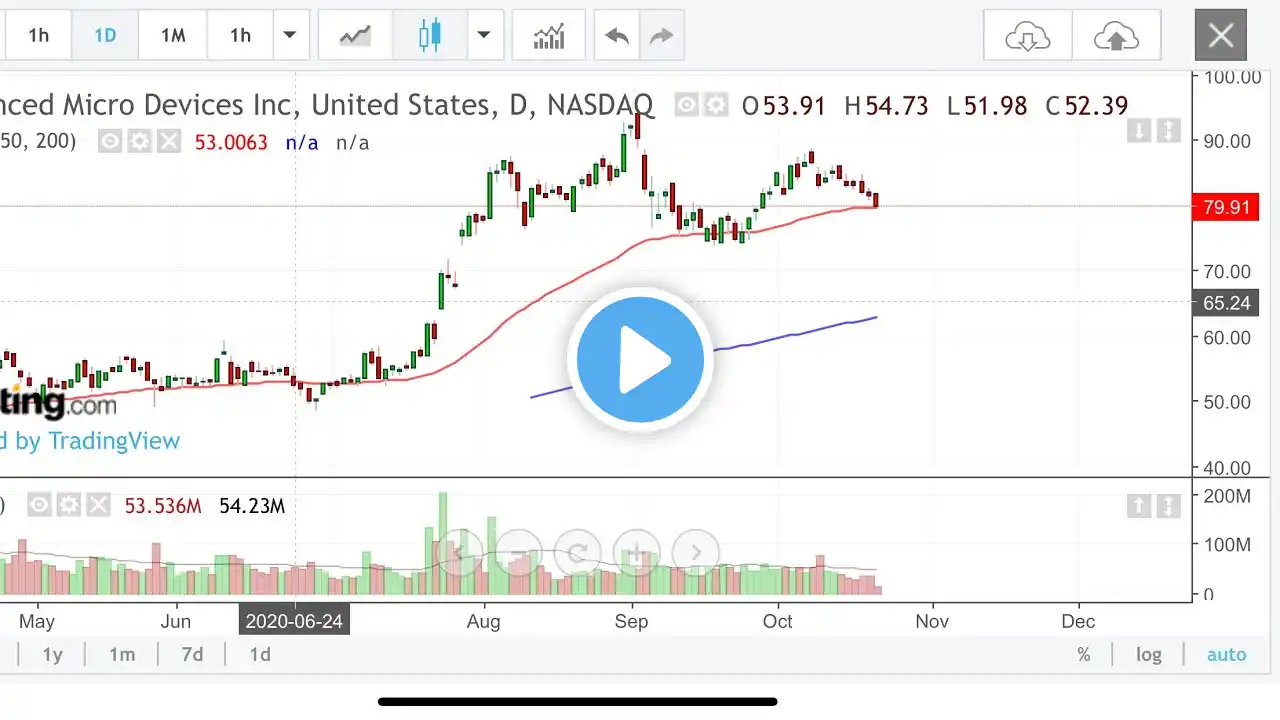The width and height of the screenshot is (1280, 720).
Task: Open settings gear for the volume indicator
Action: point(68,506)
